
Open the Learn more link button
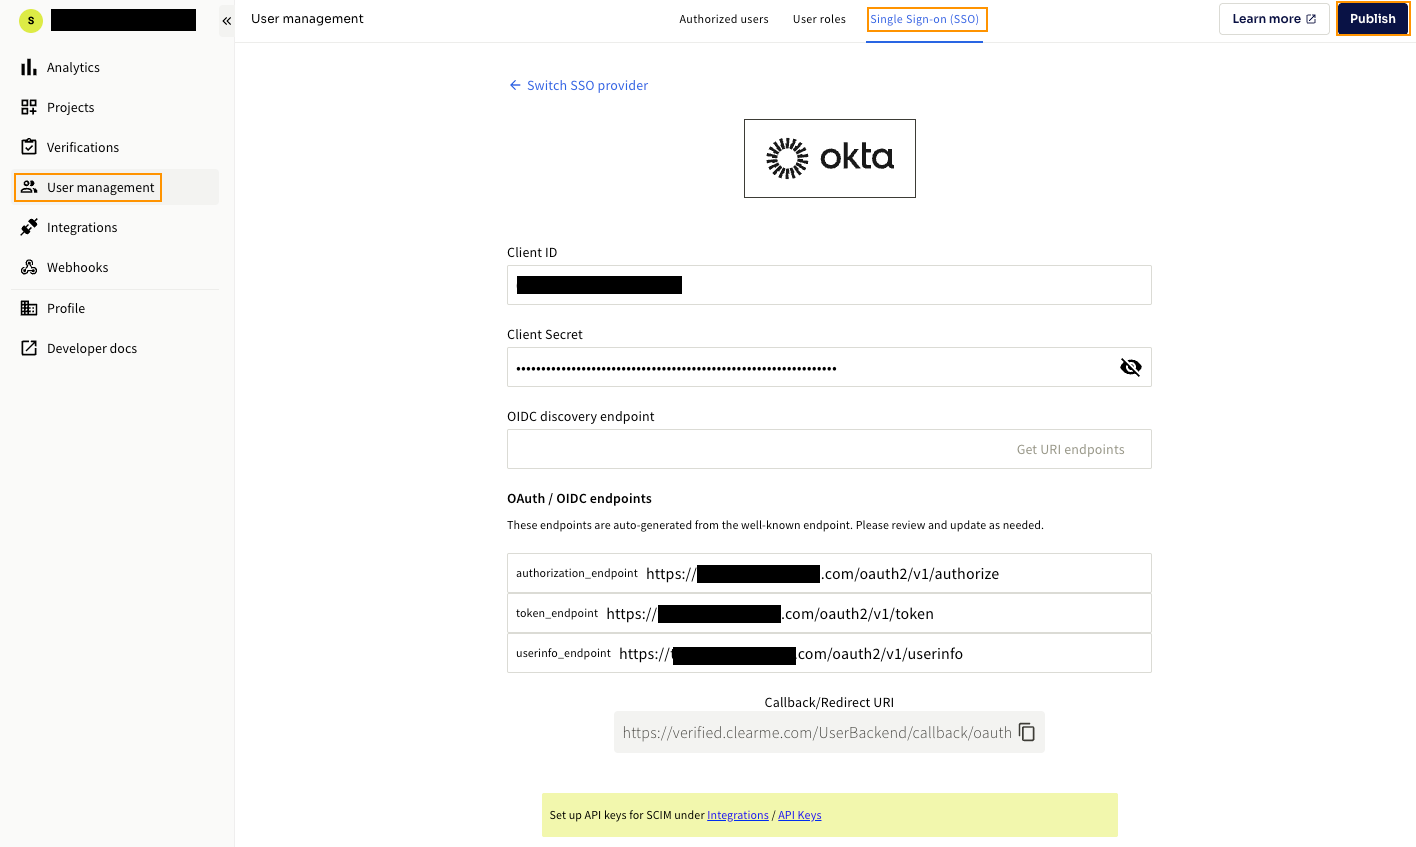point(1274,19)
